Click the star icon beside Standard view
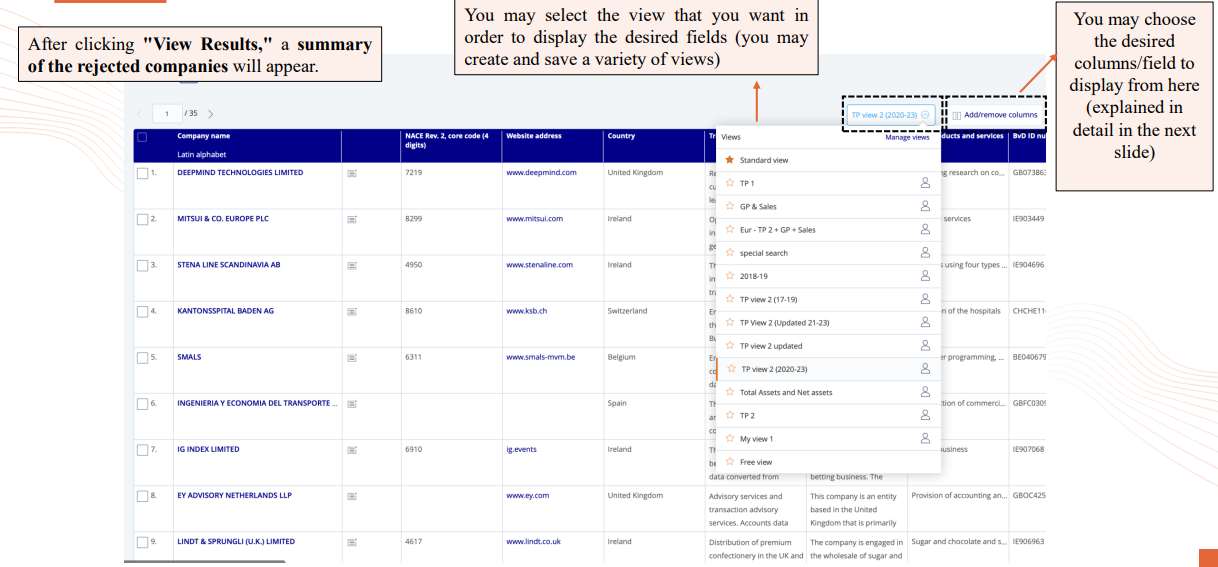This screenshot has width=1218, height=567. pos(730,160)
